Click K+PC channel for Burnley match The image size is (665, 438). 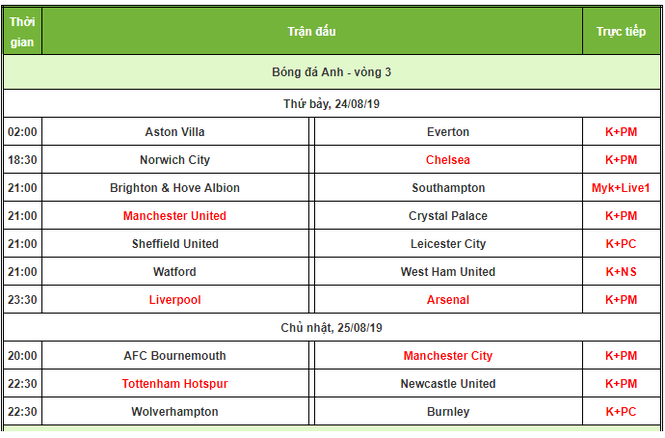pyautogui.click(x=621, y=412)
